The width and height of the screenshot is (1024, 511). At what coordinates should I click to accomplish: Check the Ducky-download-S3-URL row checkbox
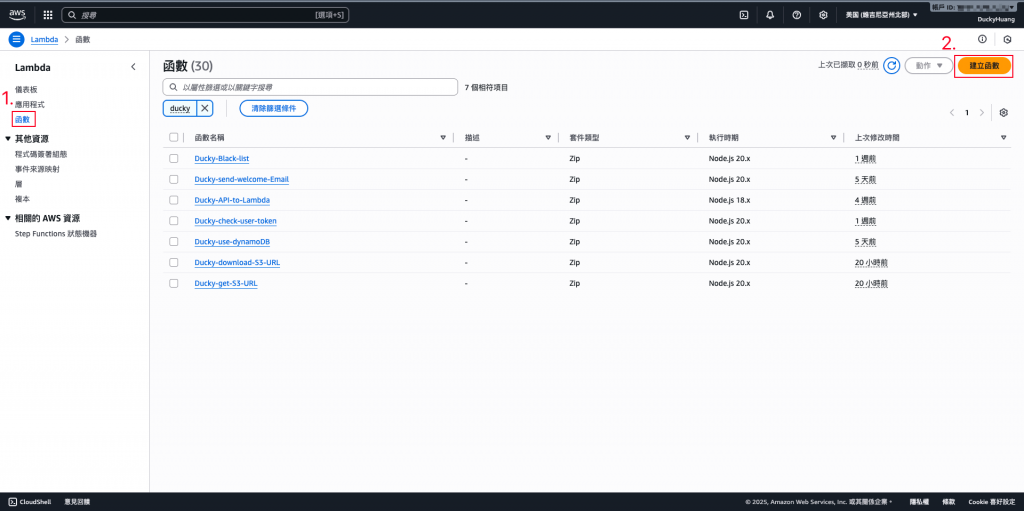[x=173, y=263]
